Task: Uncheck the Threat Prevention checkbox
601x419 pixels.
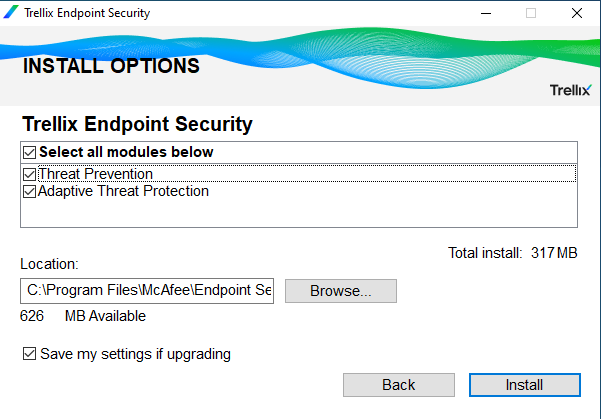Action: click(x=30, y=174)
